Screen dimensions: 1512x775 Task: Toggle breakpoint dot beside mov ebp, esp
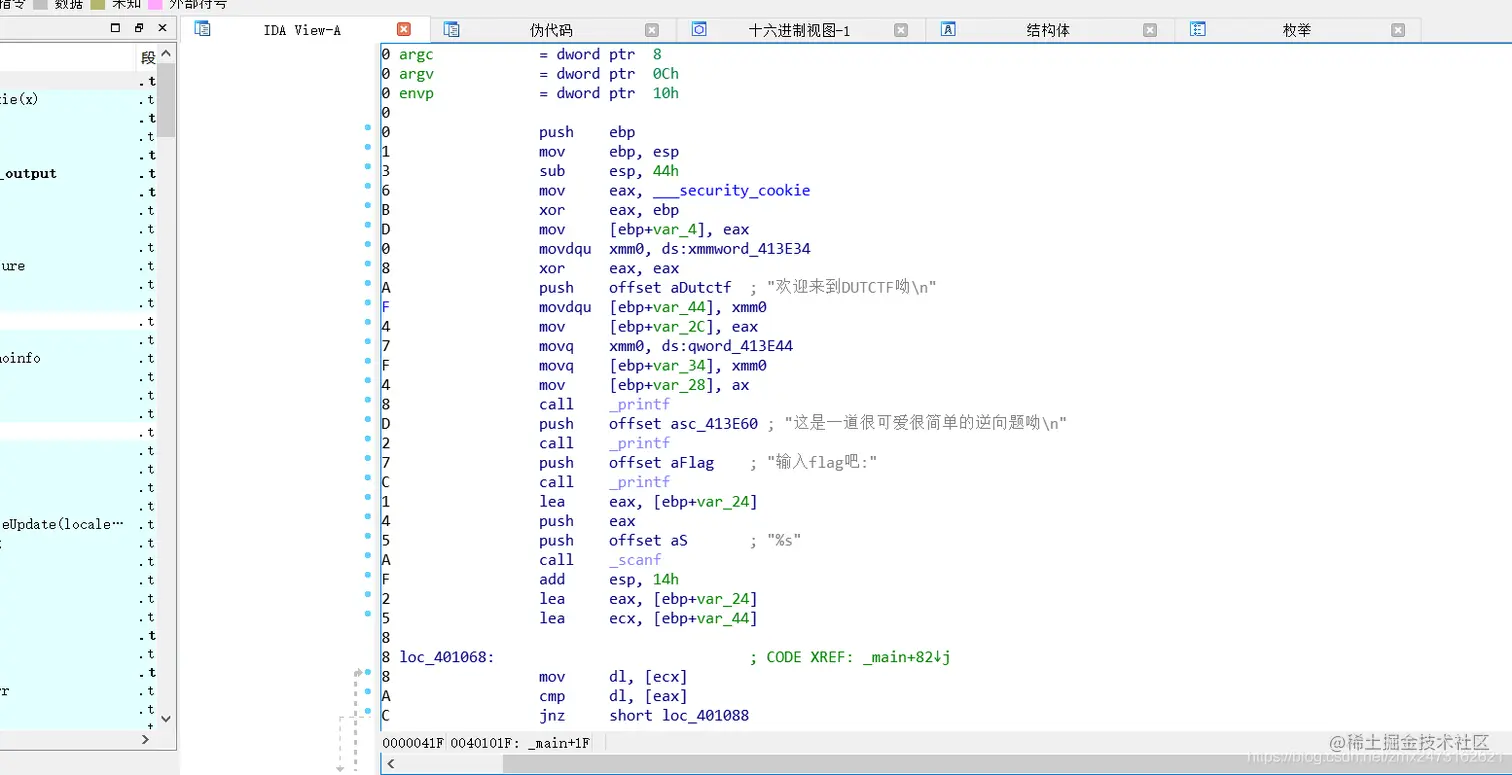(x=368, y=147)
